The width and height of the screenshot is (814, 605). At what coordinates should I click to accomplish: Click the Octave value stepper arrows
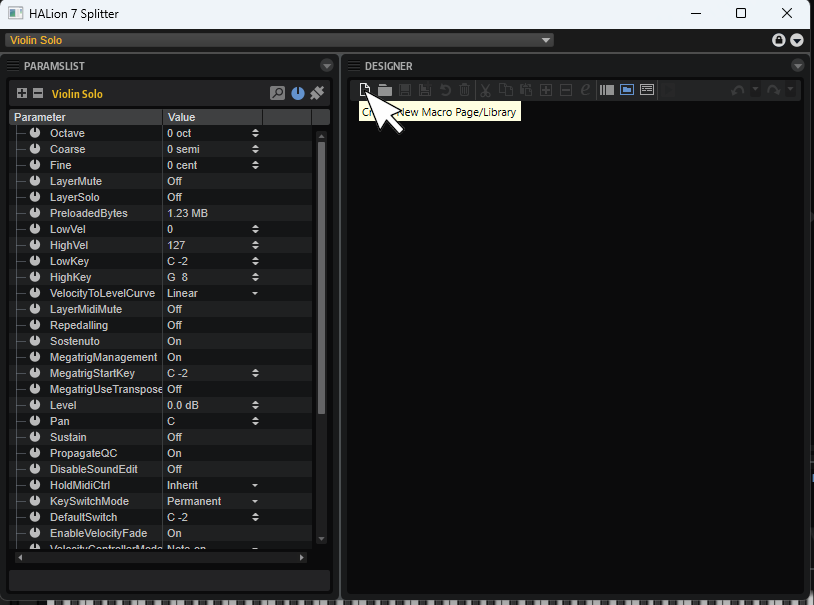click(255, 133)
